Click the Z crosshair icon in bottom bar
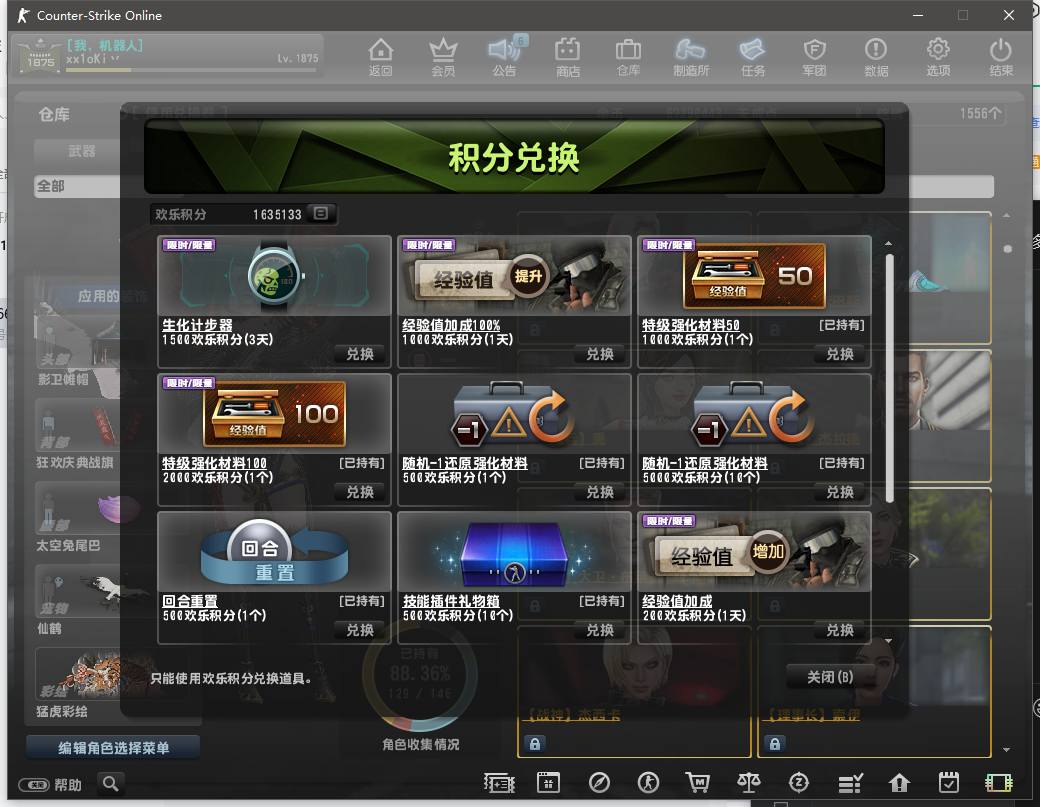The width and height of the screenshot is (1040, 807). point(799,783)
